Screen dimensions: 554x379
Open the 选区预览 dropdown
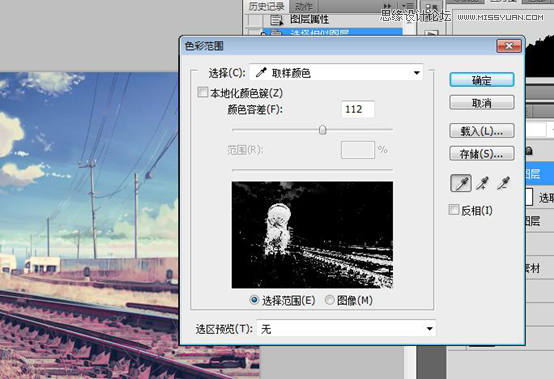346,328
